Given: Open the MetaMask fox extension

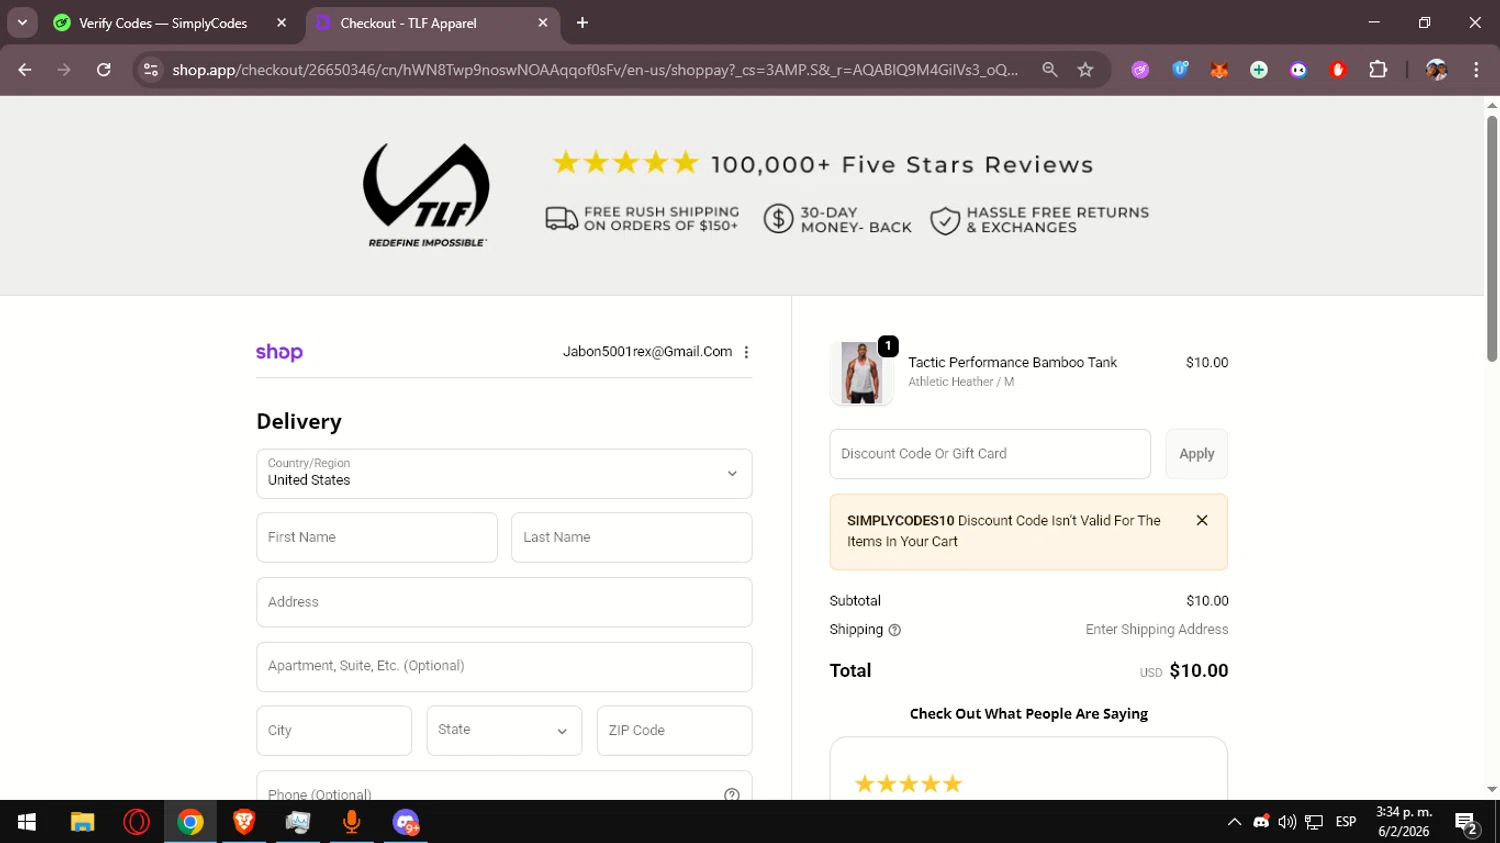Looking at the screenshot, I should point(1219,69).
